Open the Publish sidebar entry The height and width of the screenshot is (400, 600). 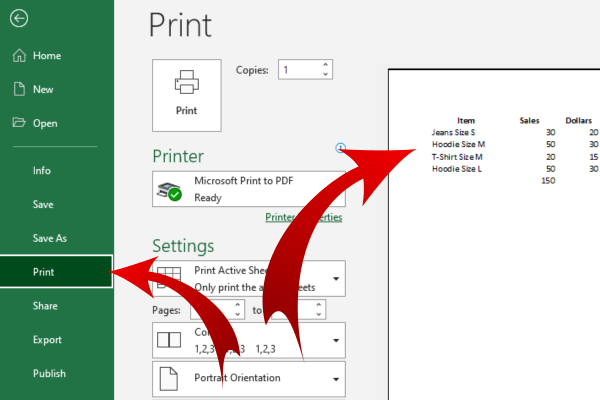click(49, 373)
